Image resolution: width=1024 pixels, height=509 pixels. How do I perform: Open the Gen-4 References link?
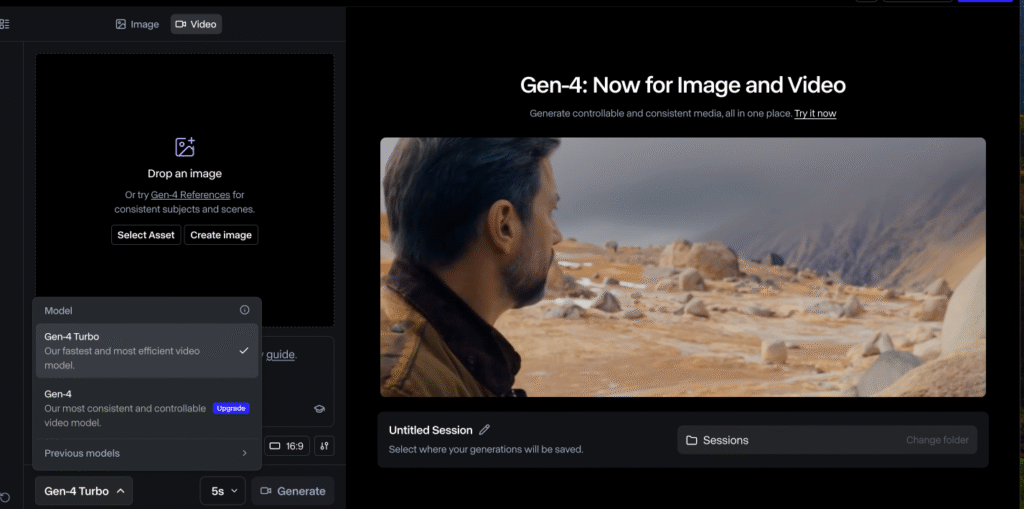tap(190, 195)
